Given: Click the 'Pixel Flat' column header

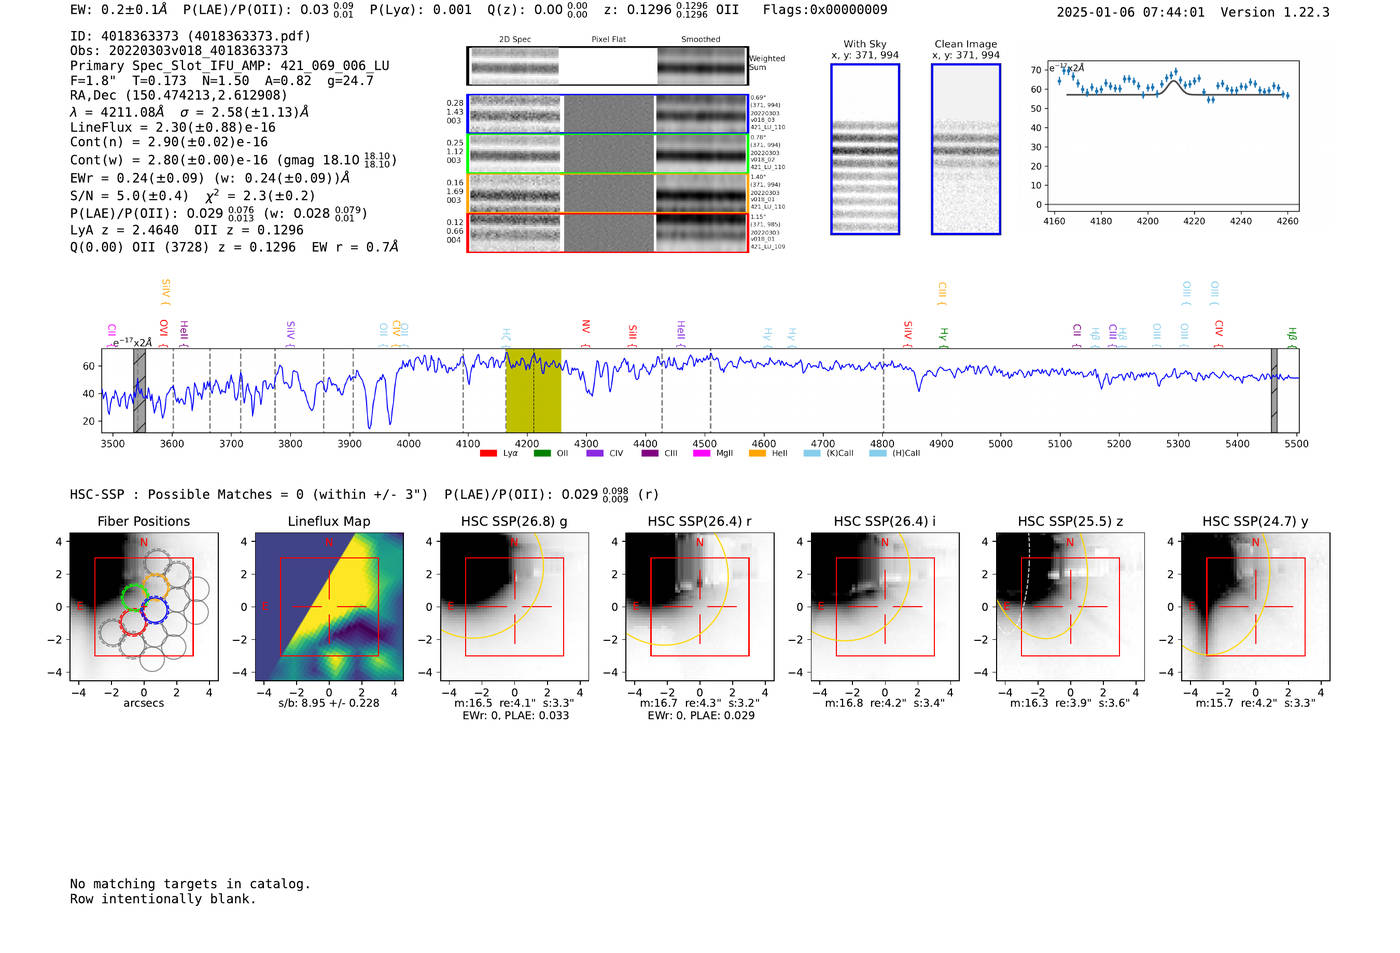Looking at the screenshot, I should tap(608, 40).
